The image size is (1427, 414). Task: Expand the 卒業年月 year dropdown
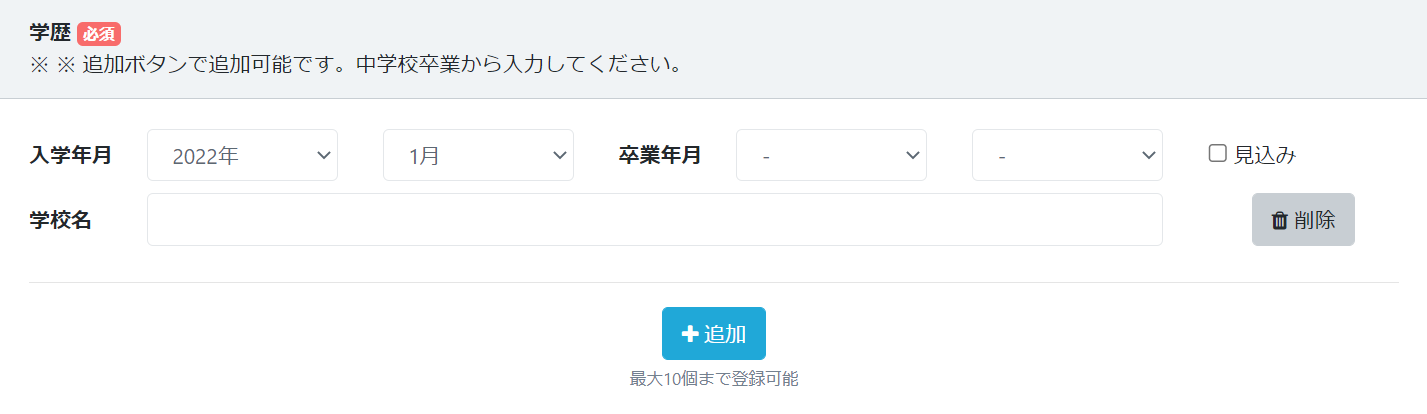[x=831, y=155]
